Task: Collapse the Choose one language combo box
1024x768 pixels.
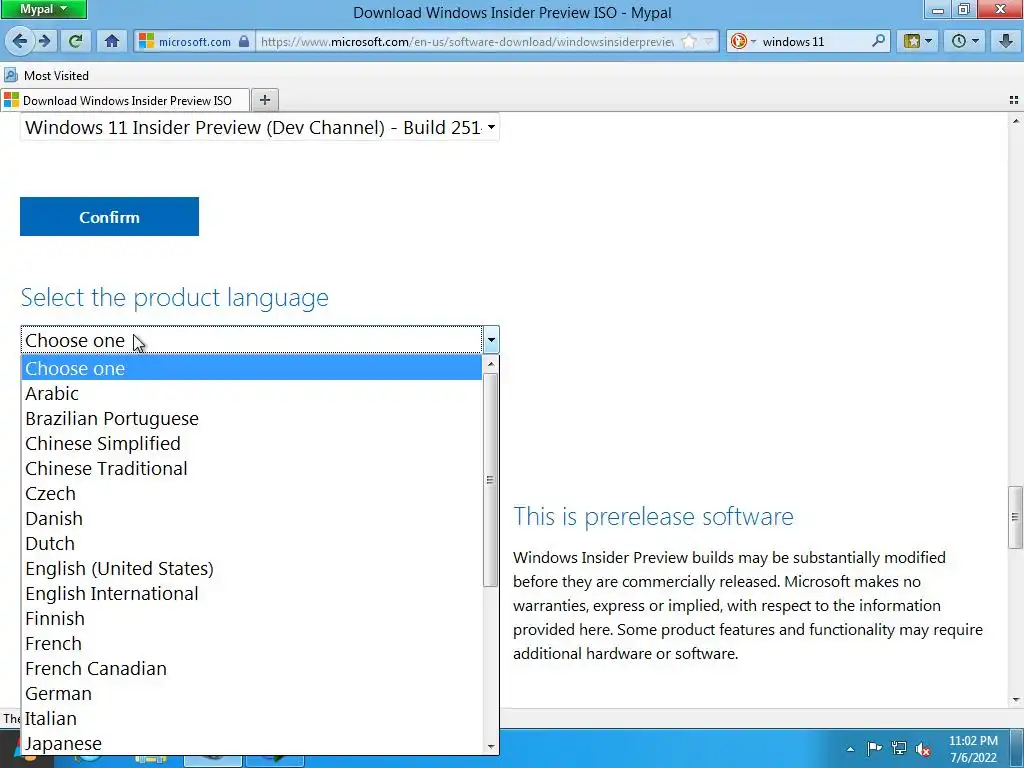Action: [x=260, y=340]
